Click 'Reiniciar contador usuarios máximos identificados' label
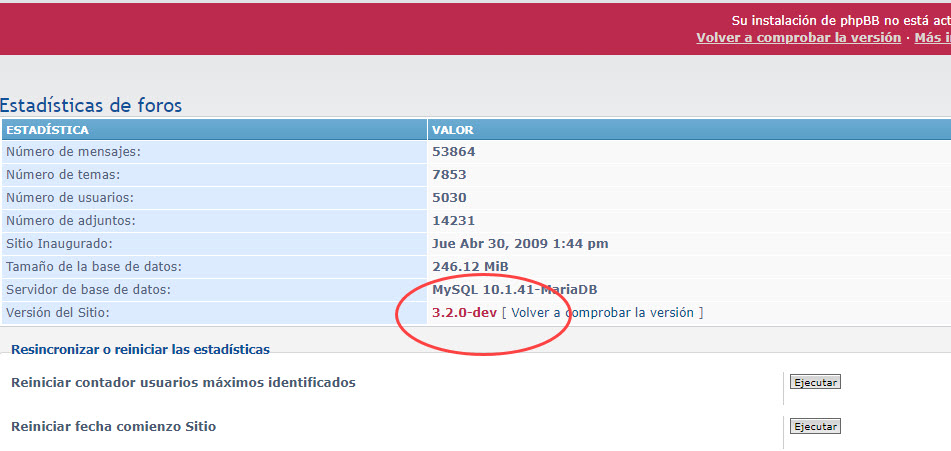 click(183, 382)
